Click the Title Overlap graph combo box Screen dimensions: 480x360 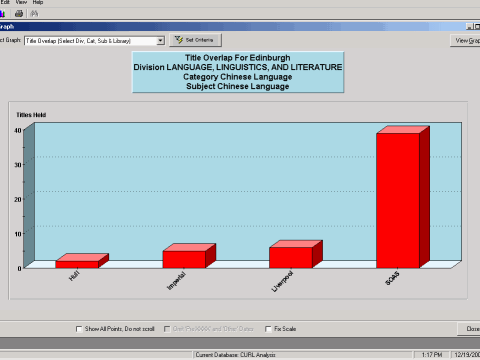point(94,41)
